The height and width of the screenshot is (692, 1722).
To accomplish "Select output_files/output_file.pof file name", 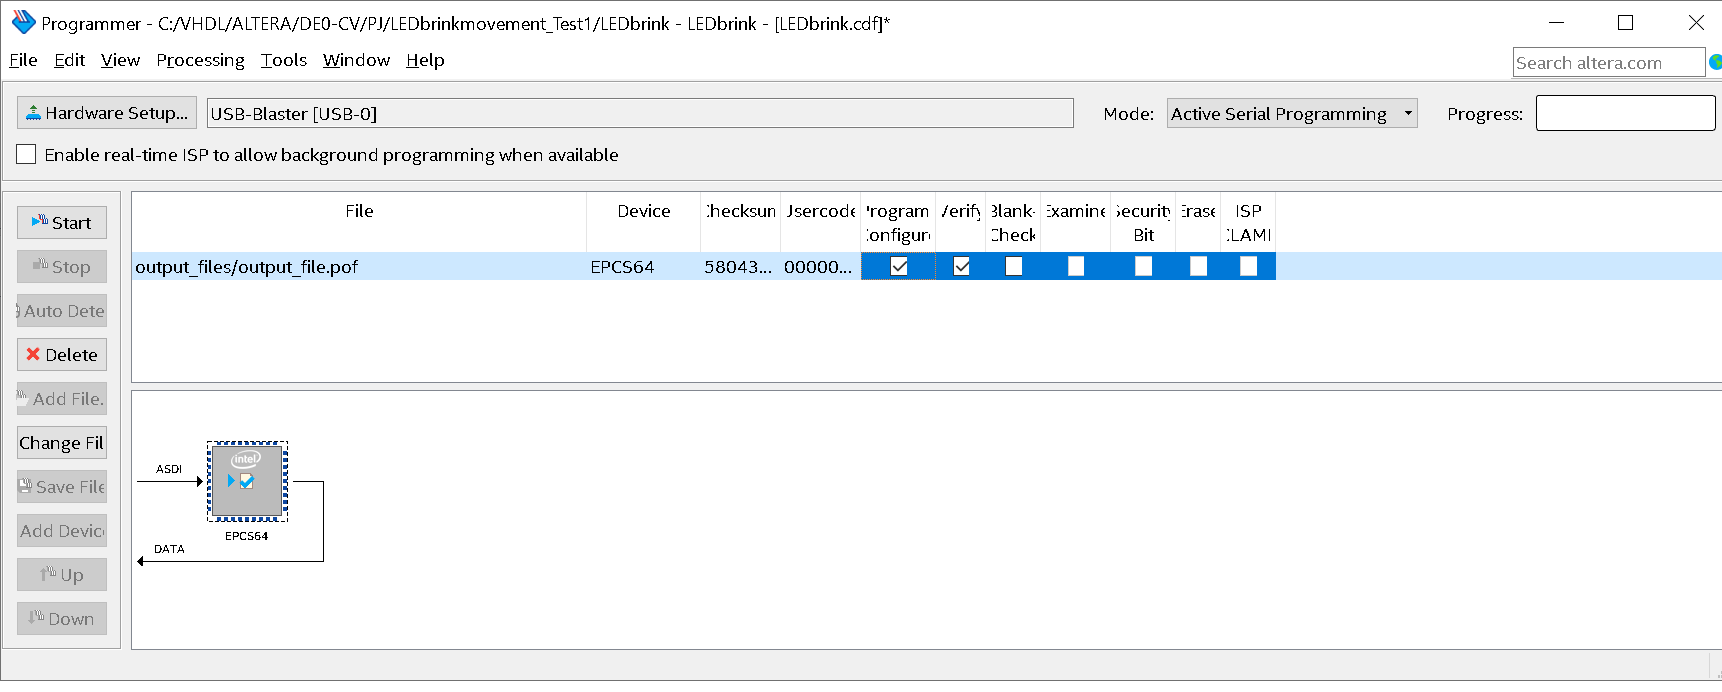I will (x=246, y=267).
